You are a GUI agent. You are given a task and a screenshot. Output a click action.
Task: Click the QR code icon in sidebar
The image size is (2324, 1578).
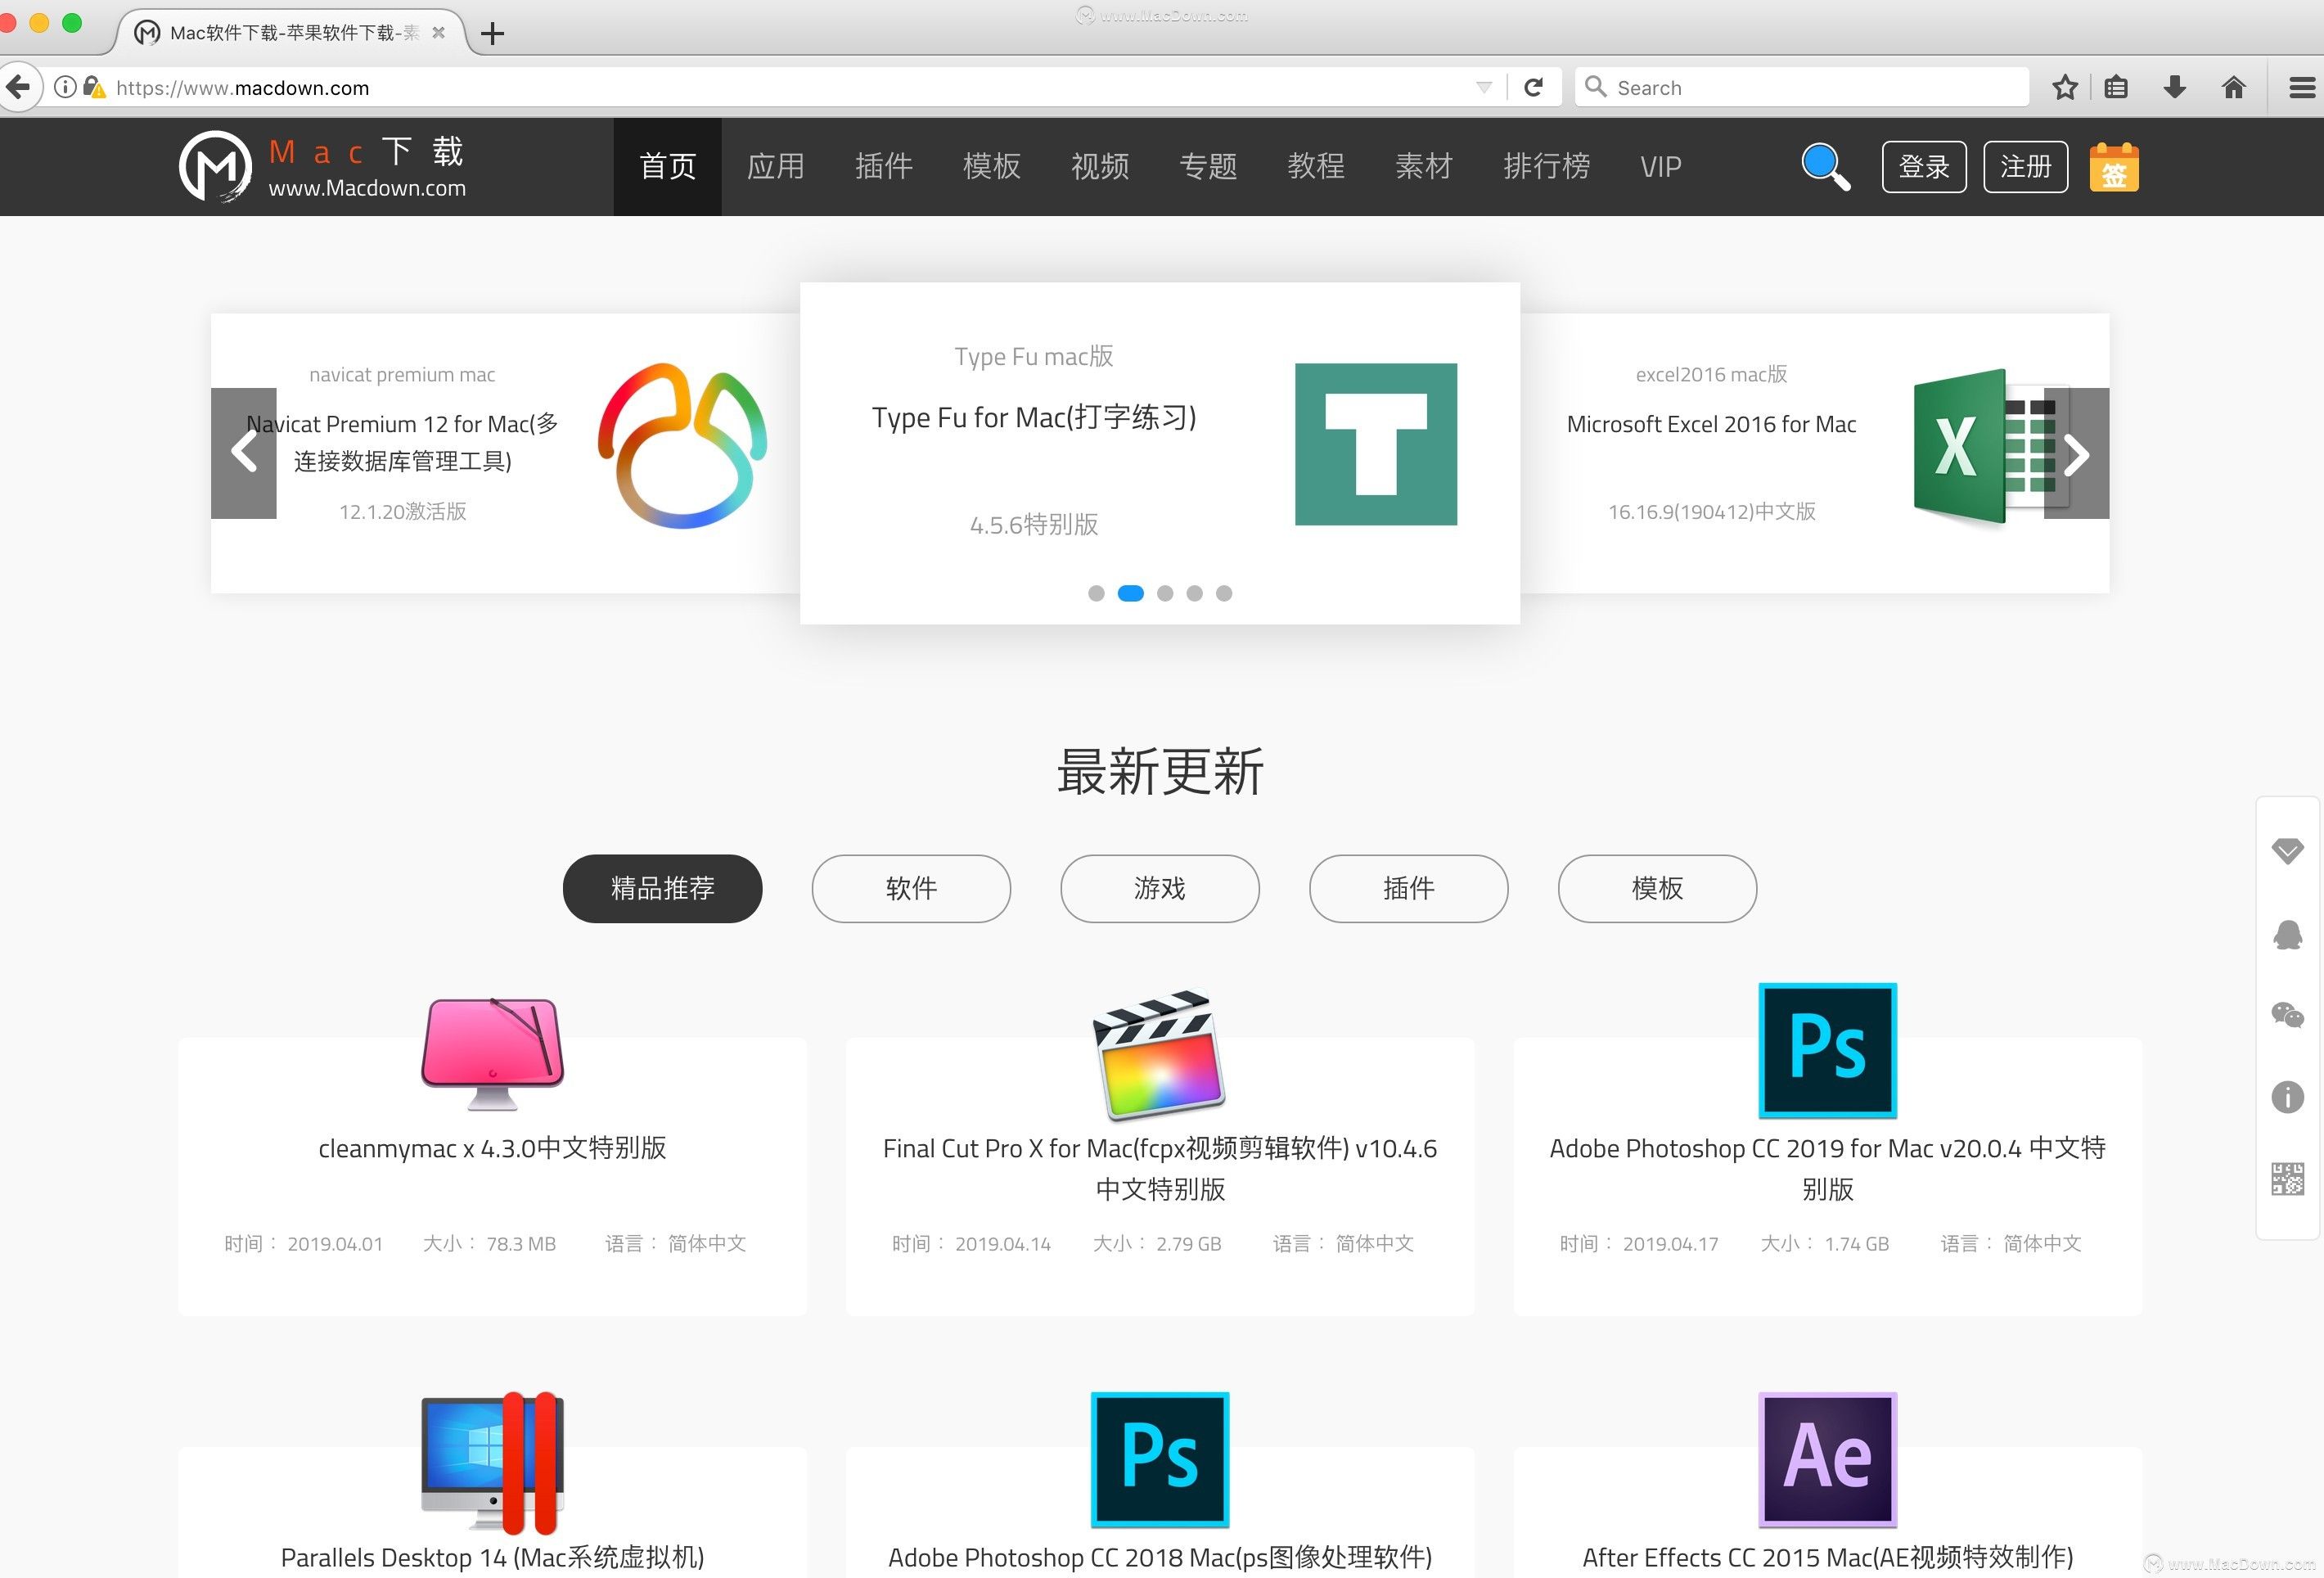pos(2288,1179)
